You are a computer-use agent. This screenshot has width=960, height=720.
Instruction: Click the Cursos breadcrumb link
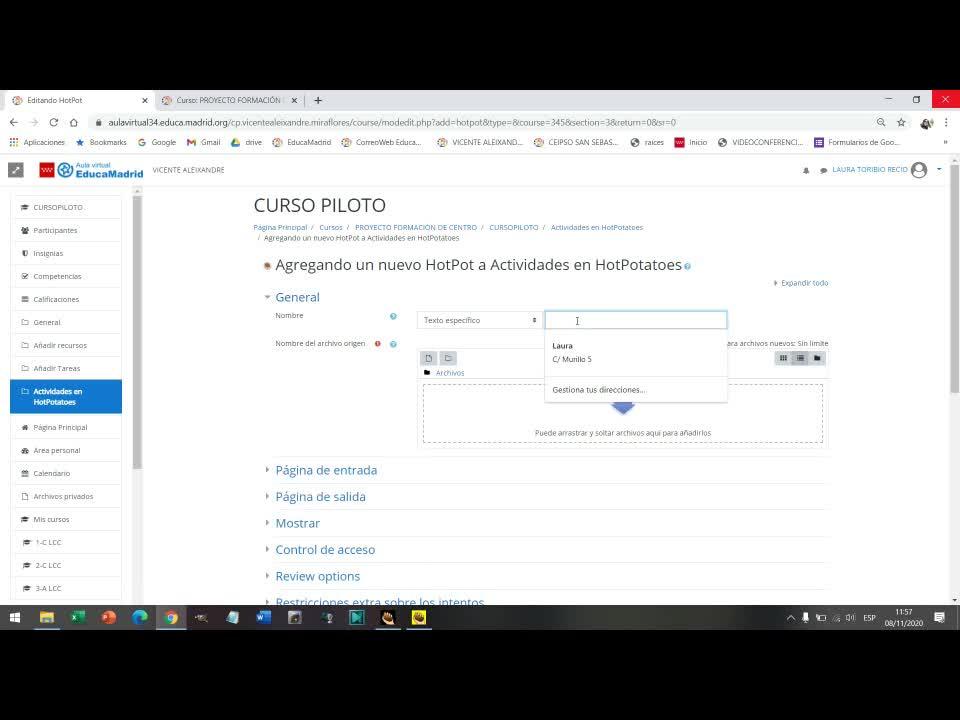331,227
